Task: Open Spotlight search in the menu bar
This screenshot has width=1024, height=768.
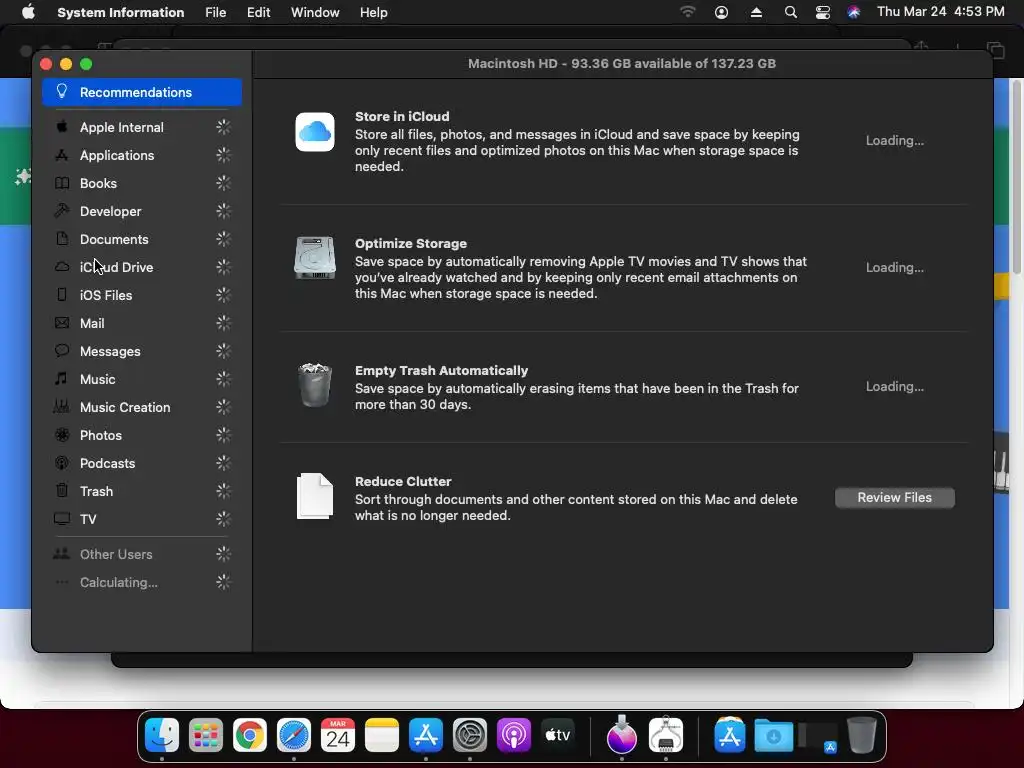Action: point(790,12)
